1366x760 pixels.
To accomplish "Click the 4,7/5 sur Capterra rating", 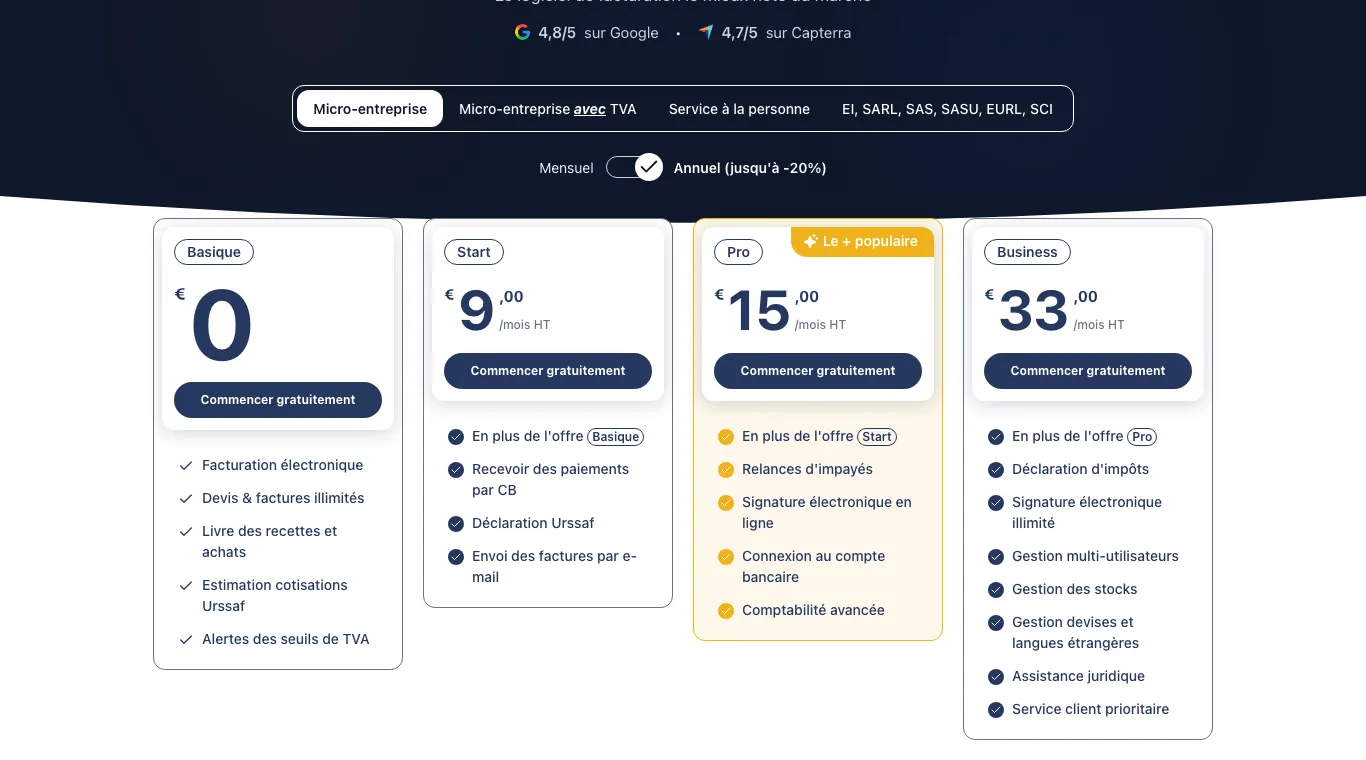I will (x=775, y=33).
